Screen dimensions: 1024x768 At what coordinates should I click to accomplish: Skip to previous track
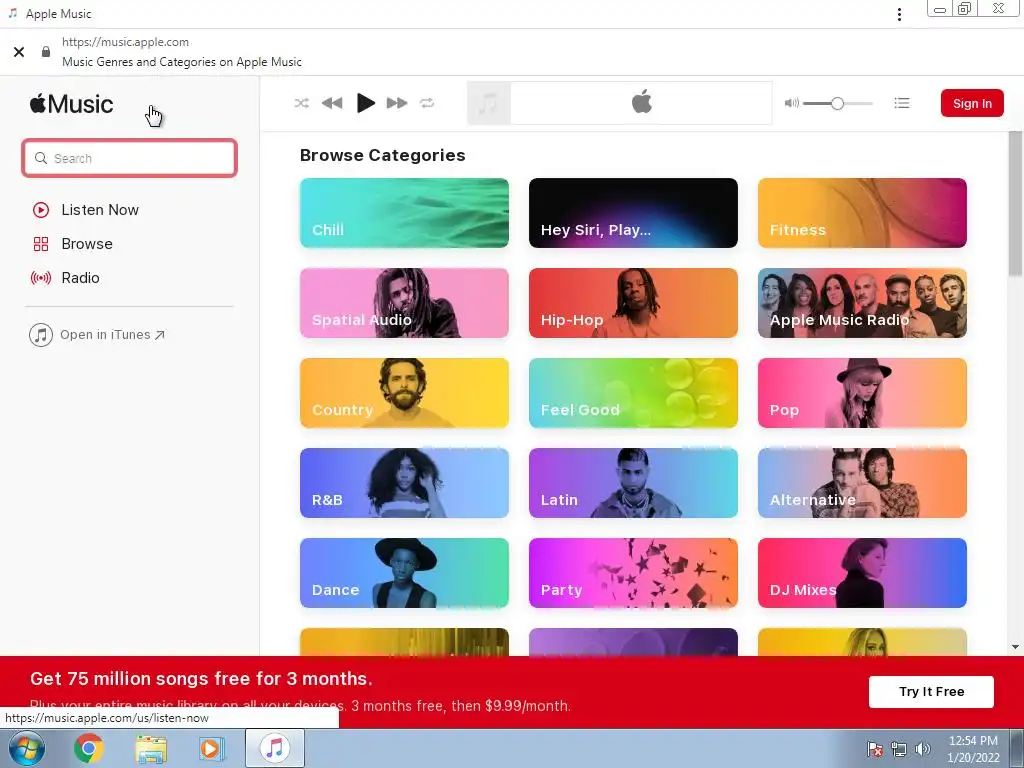click(x=332, y=103)
